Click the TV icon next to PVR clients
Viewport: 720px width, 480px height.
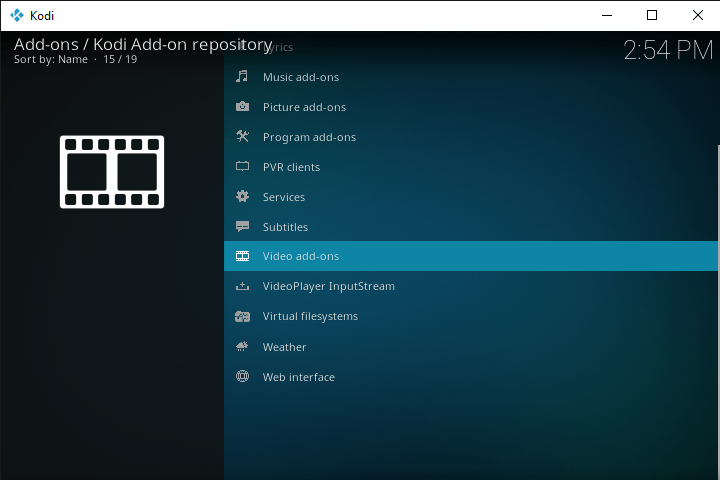click(x=242, y=166)
